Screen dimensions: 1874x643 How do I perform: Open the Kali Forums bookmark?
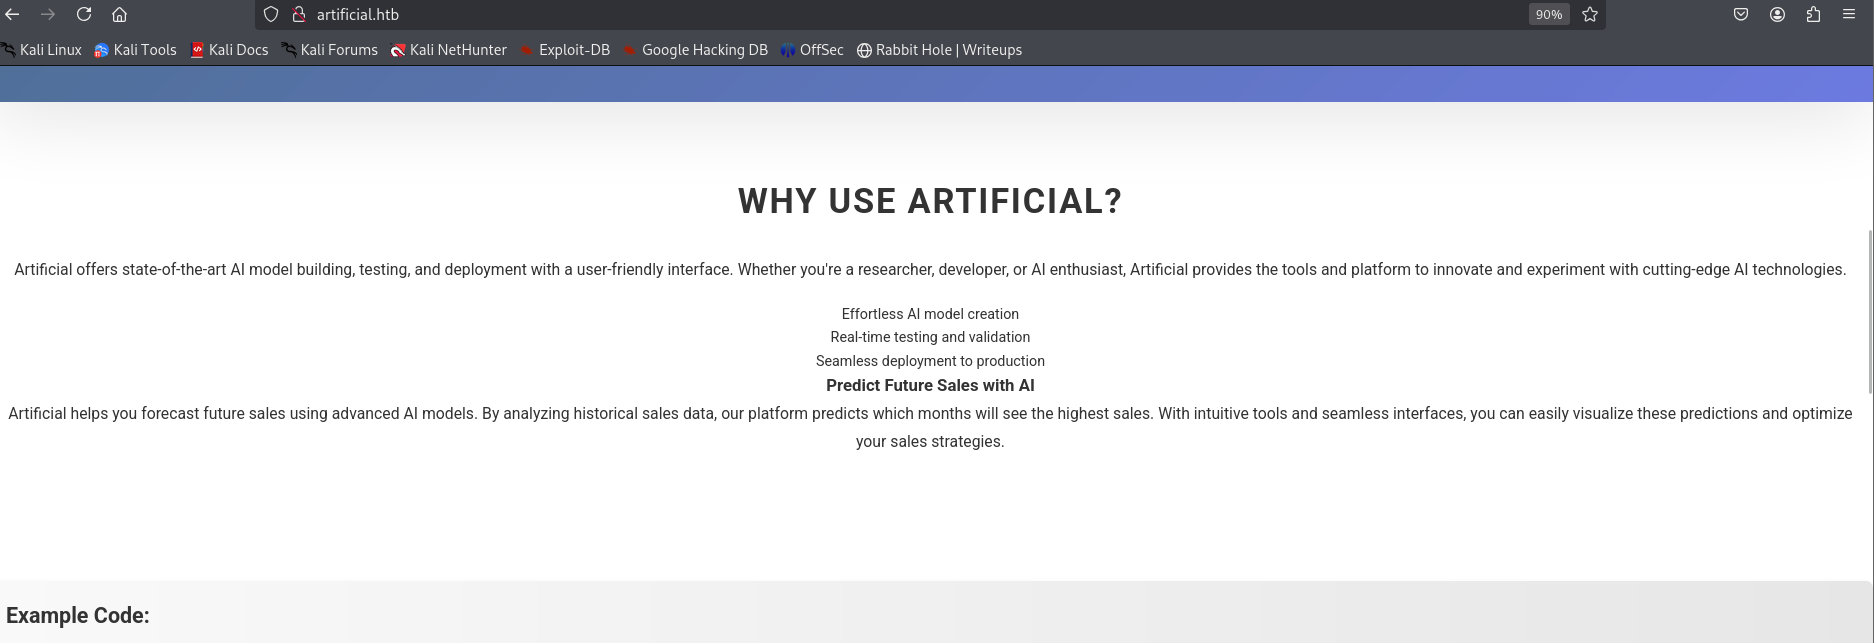[x=330, y=50]
